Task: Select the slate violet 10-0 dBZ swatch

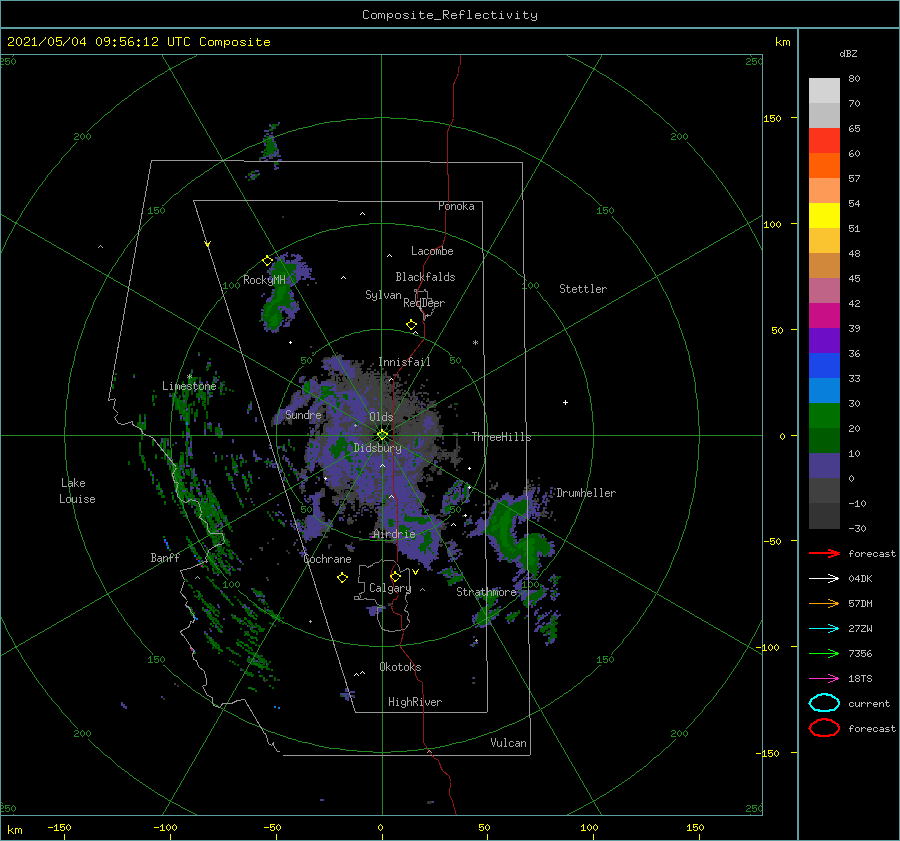Action: click(824, 466)
